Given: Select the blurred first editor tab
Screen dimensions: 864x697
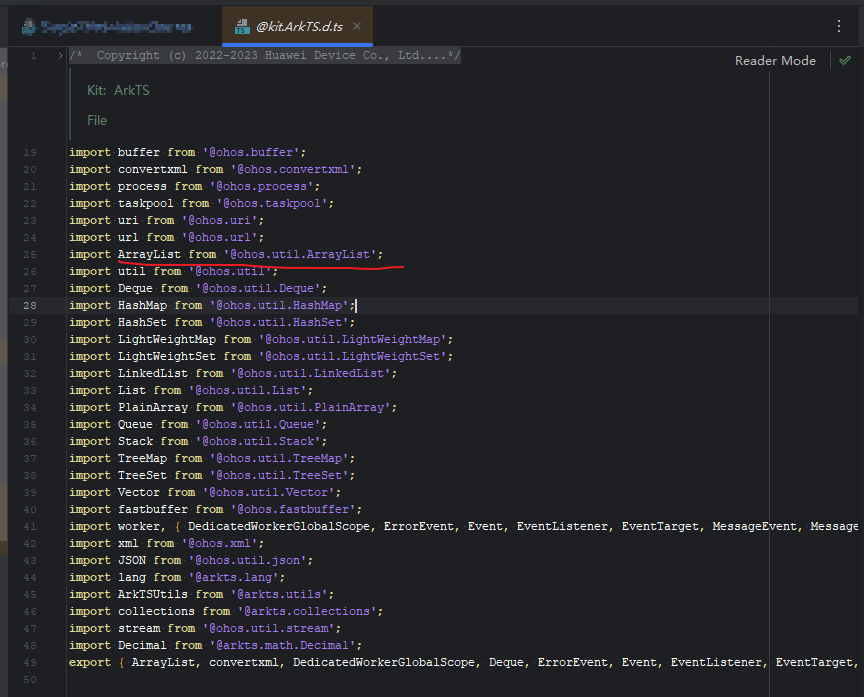Looking at the screenshot, I should click(117, 26).
